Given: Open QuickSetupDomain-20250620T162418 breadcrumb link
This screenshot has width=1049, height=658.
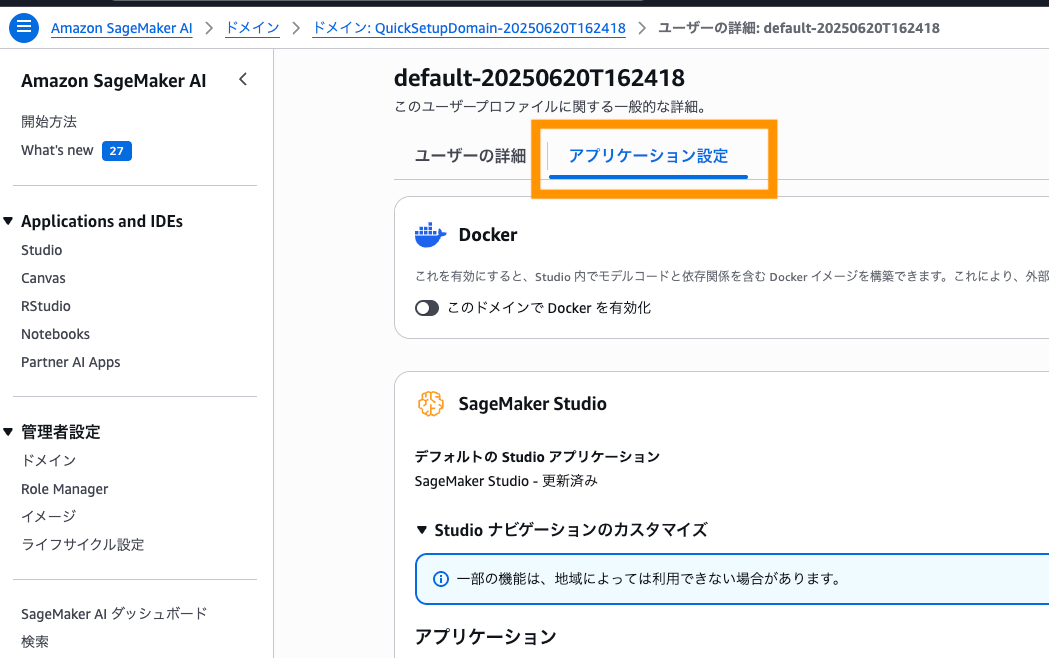Looking at the screenshot, I should (469, 28).
